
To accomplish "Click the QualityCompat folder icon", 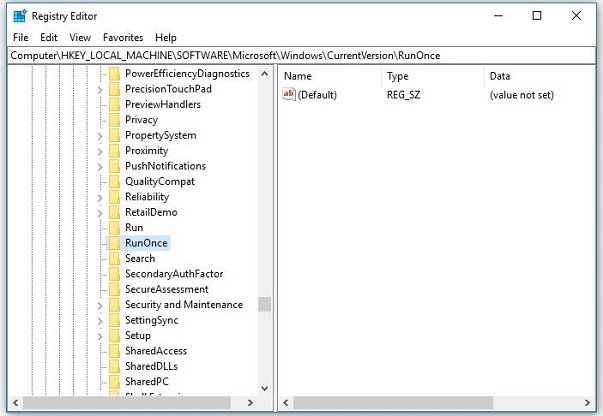I will click(114, 181).
